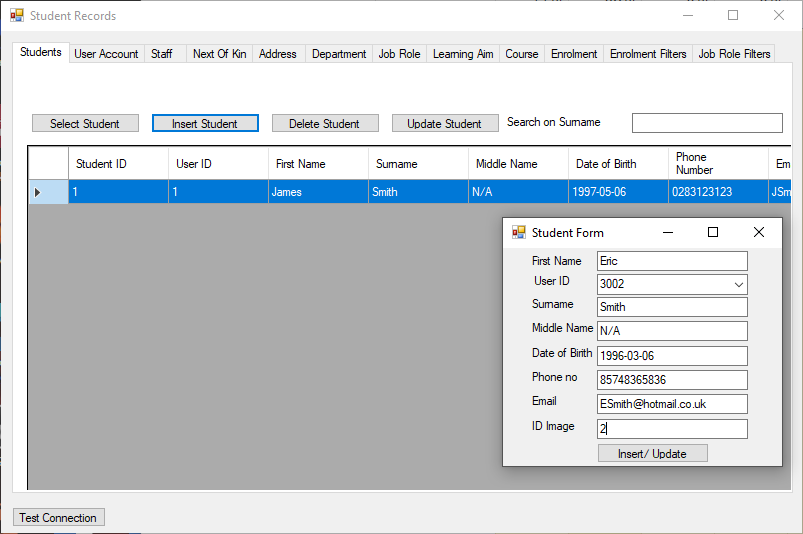Switch to the Job Role tab
The height and width of the screenshot is (534, 803).
point(399,54)
